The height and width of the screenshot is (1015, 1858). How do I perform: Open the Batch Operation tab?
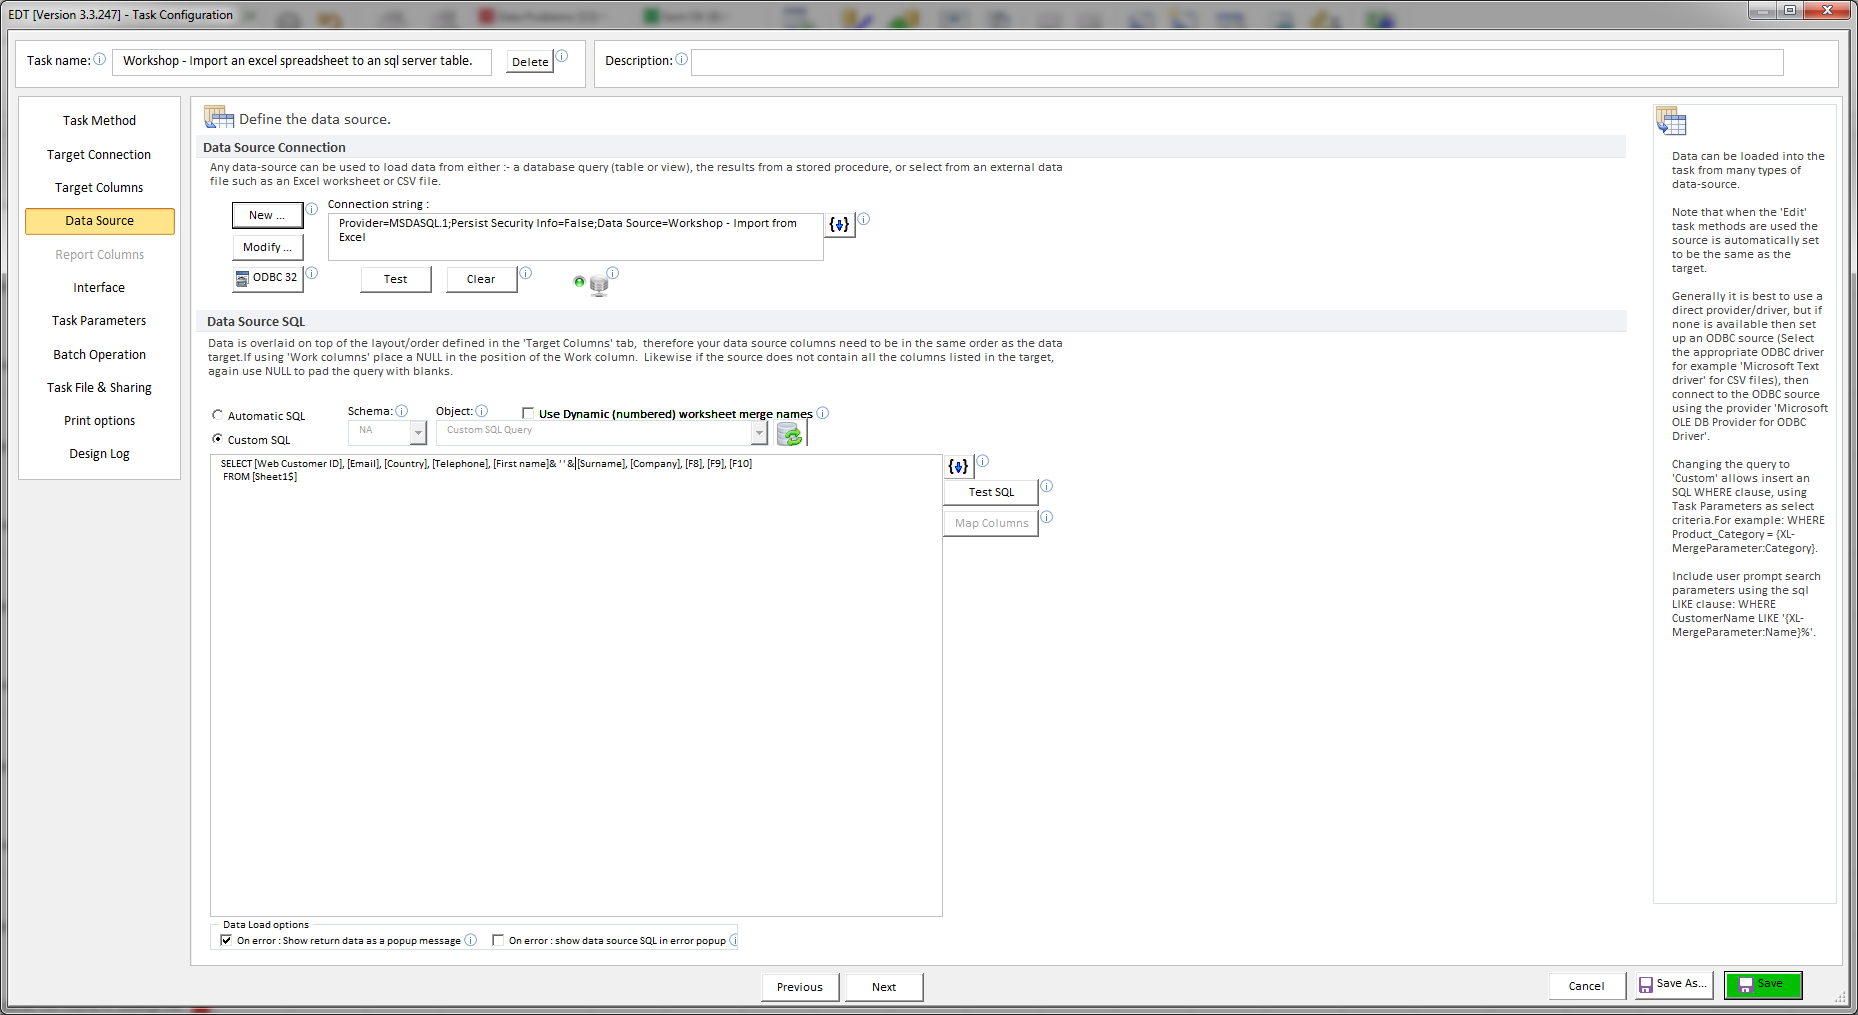click(99, 355)
